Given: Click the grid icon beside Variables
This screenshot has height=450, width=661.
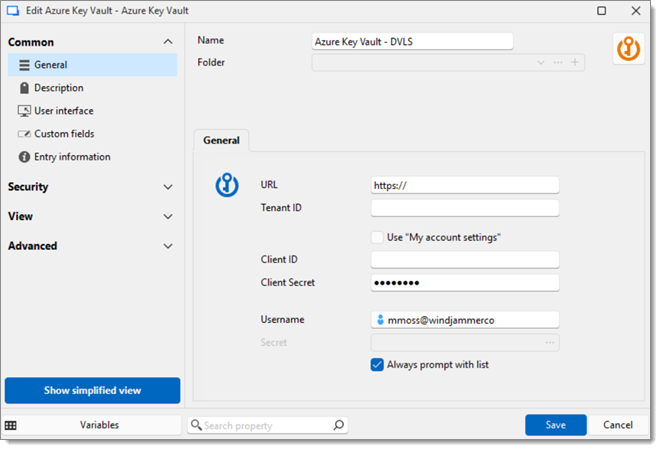Looking at the screenshot, I should 11,426.
